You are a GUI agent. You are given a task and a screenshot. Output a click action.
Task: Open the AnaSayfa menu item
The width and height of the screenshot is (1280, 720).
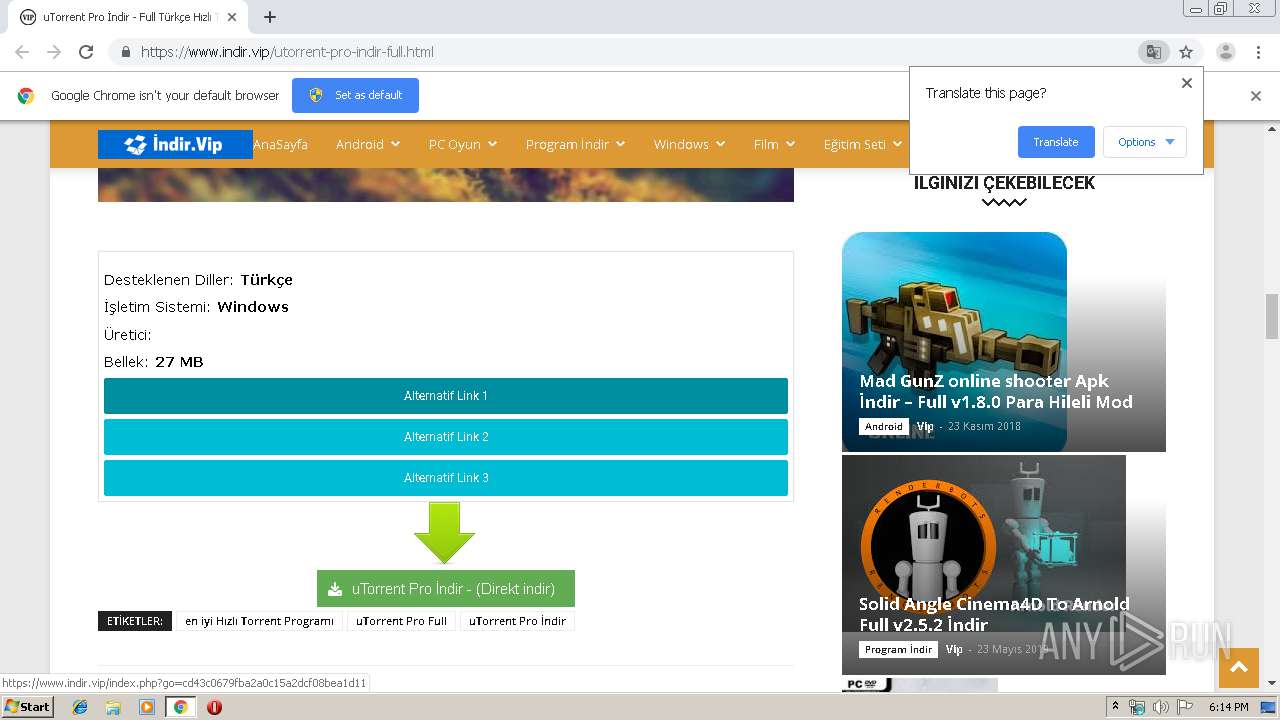pos(280,144)
